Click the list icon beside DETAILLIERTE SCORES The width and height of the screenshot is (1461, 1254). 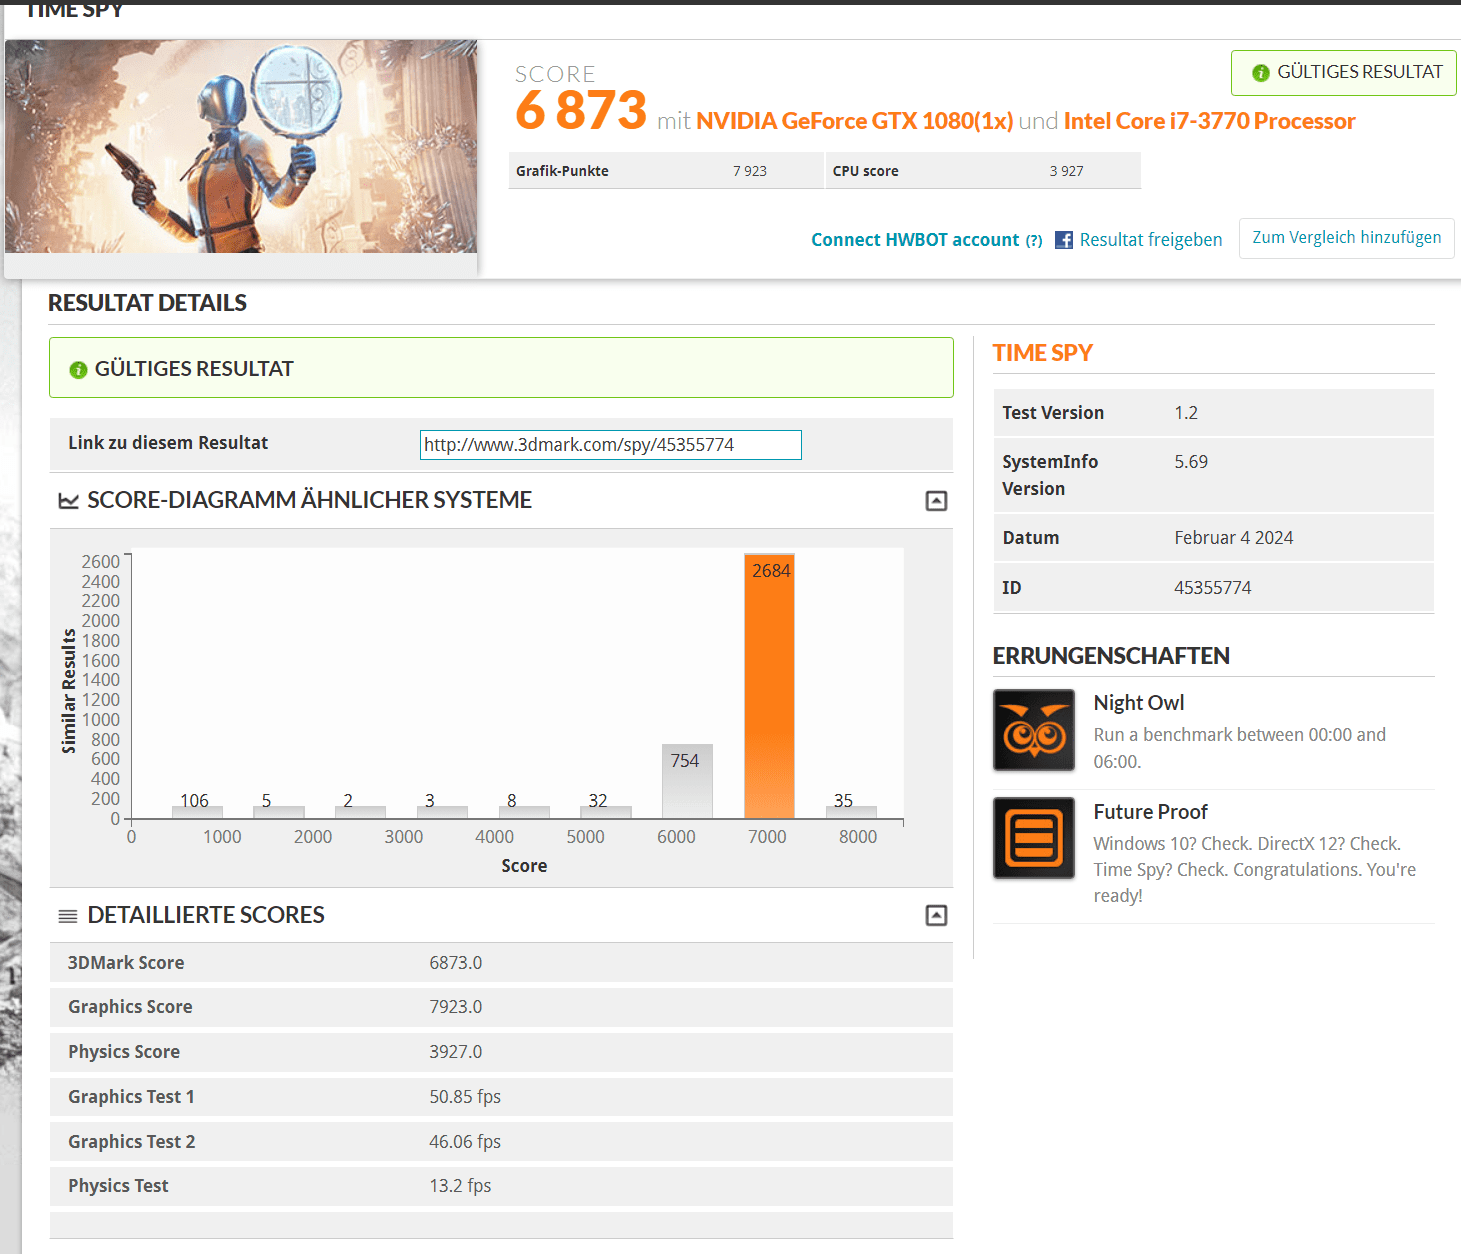pos(68,916)
